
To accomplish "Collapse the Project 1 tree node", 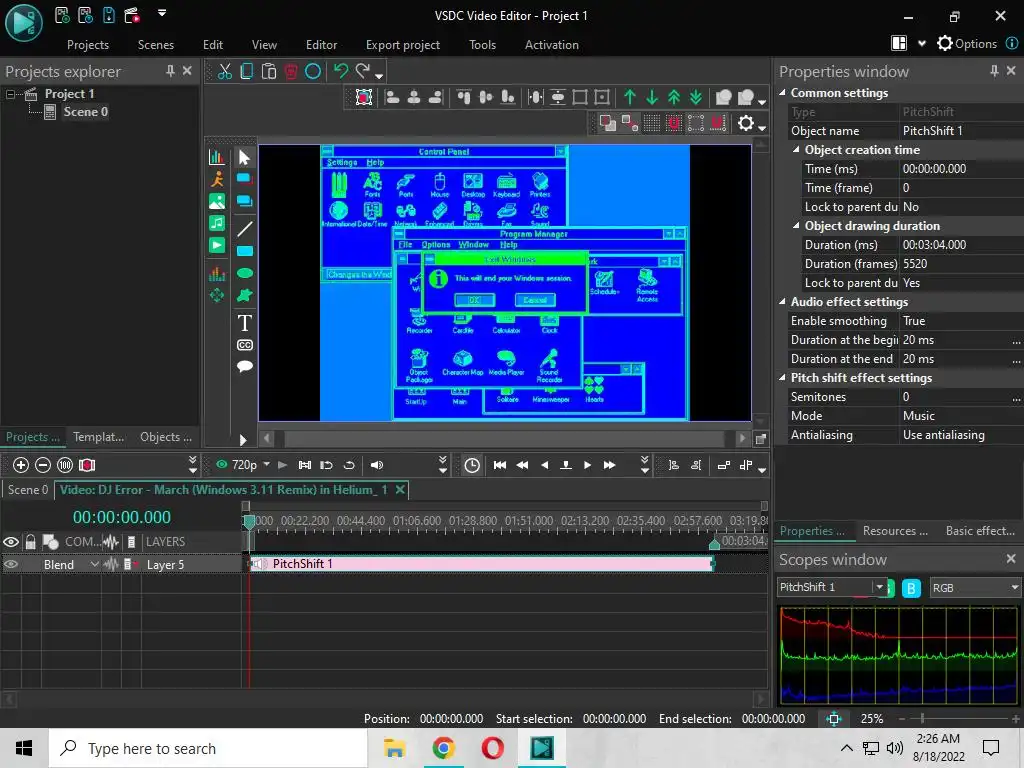I will [10, 94].
